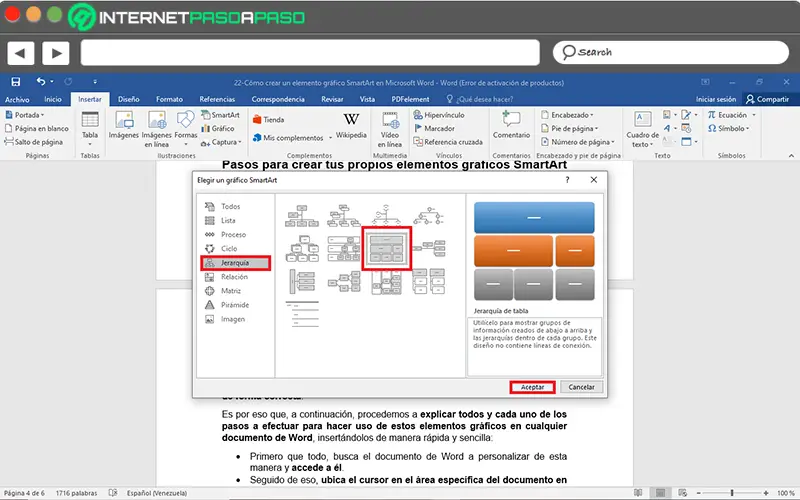Click the ¿Qué desea hacer? box
This screenshot has width=800, height=500.
tap(480, 99)
